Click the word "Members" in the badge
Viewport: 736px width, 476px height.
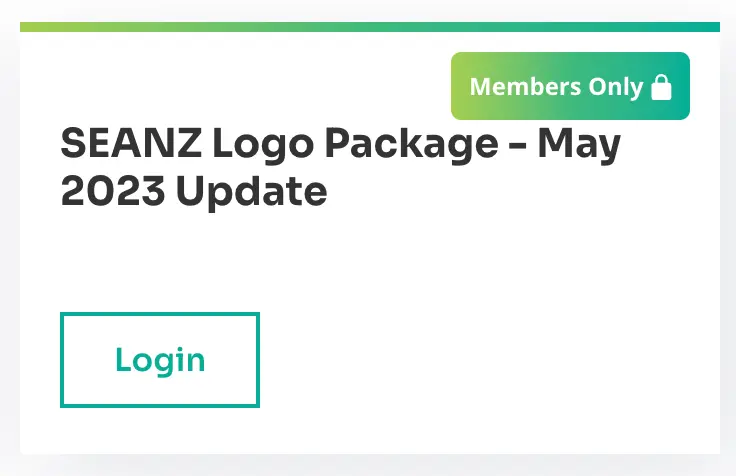[523, 87]
